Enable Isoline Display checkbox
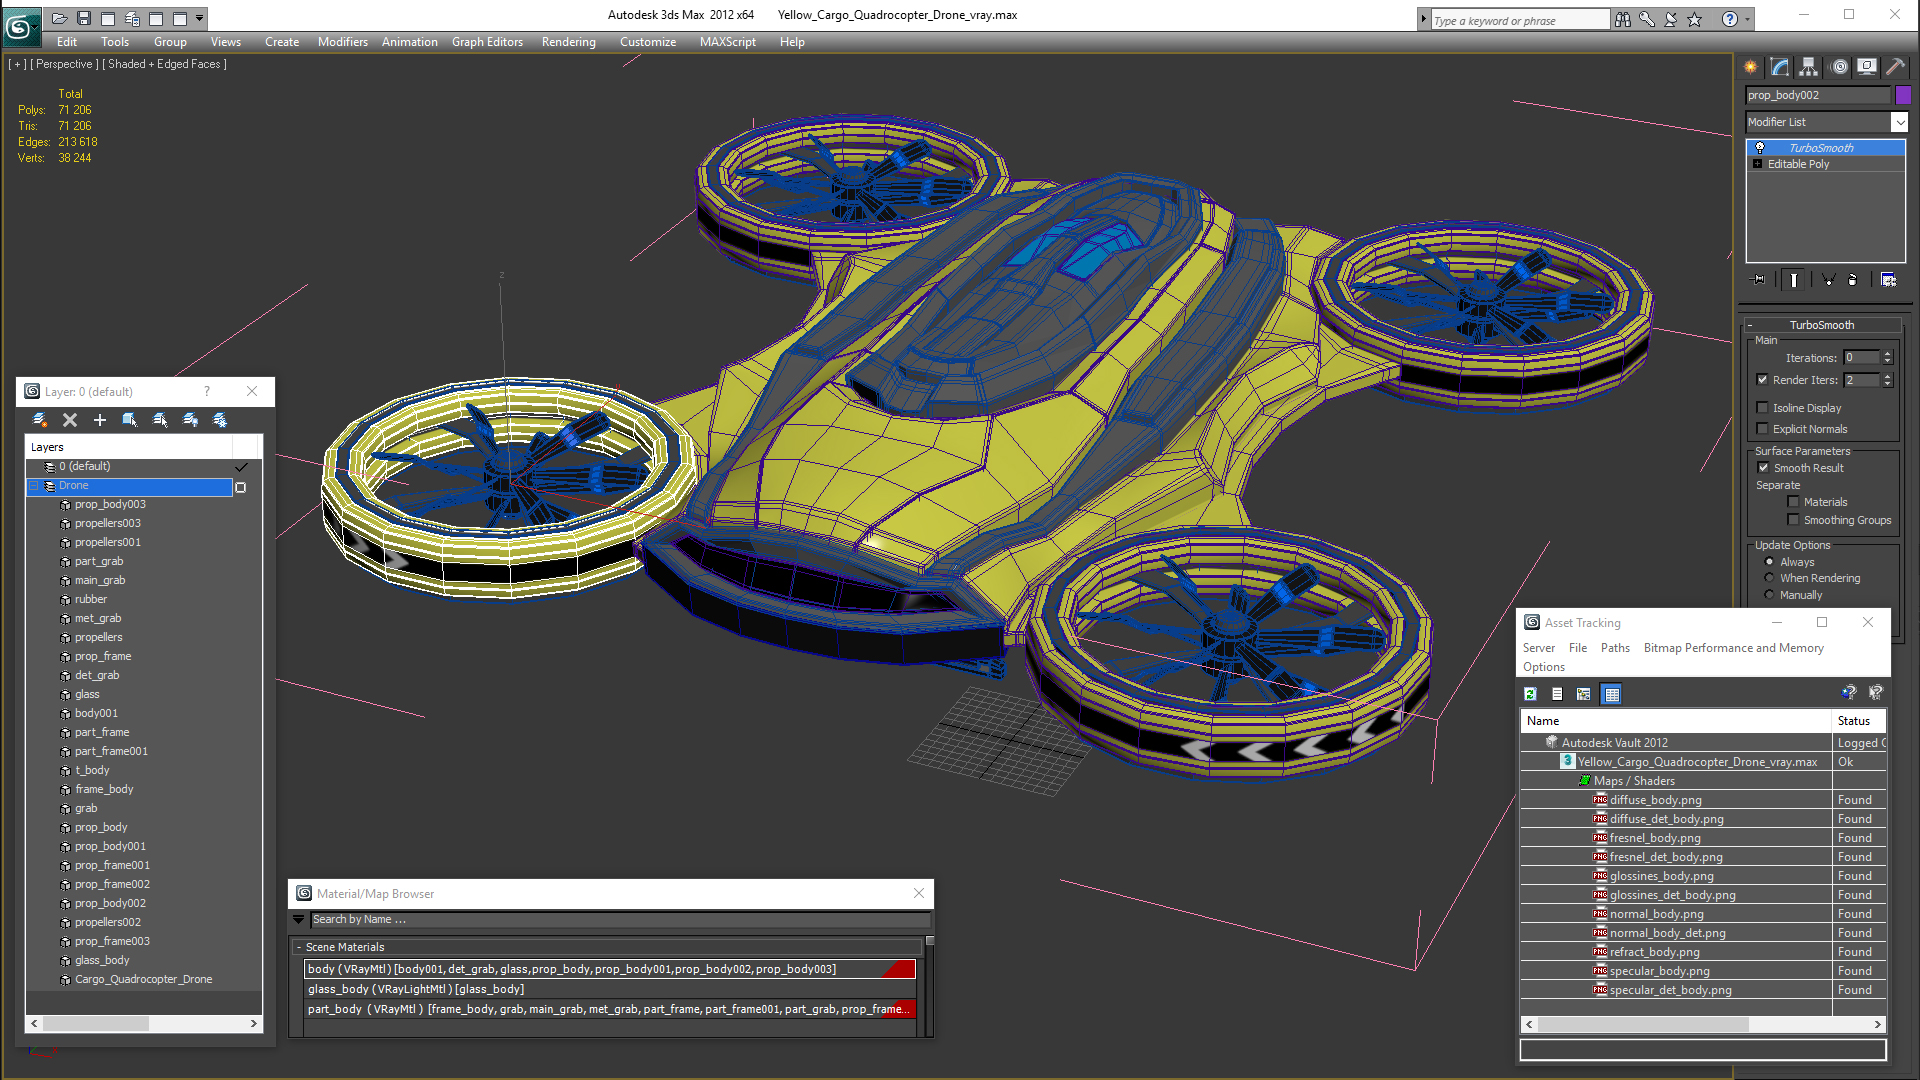 (x=1763, y=408)
